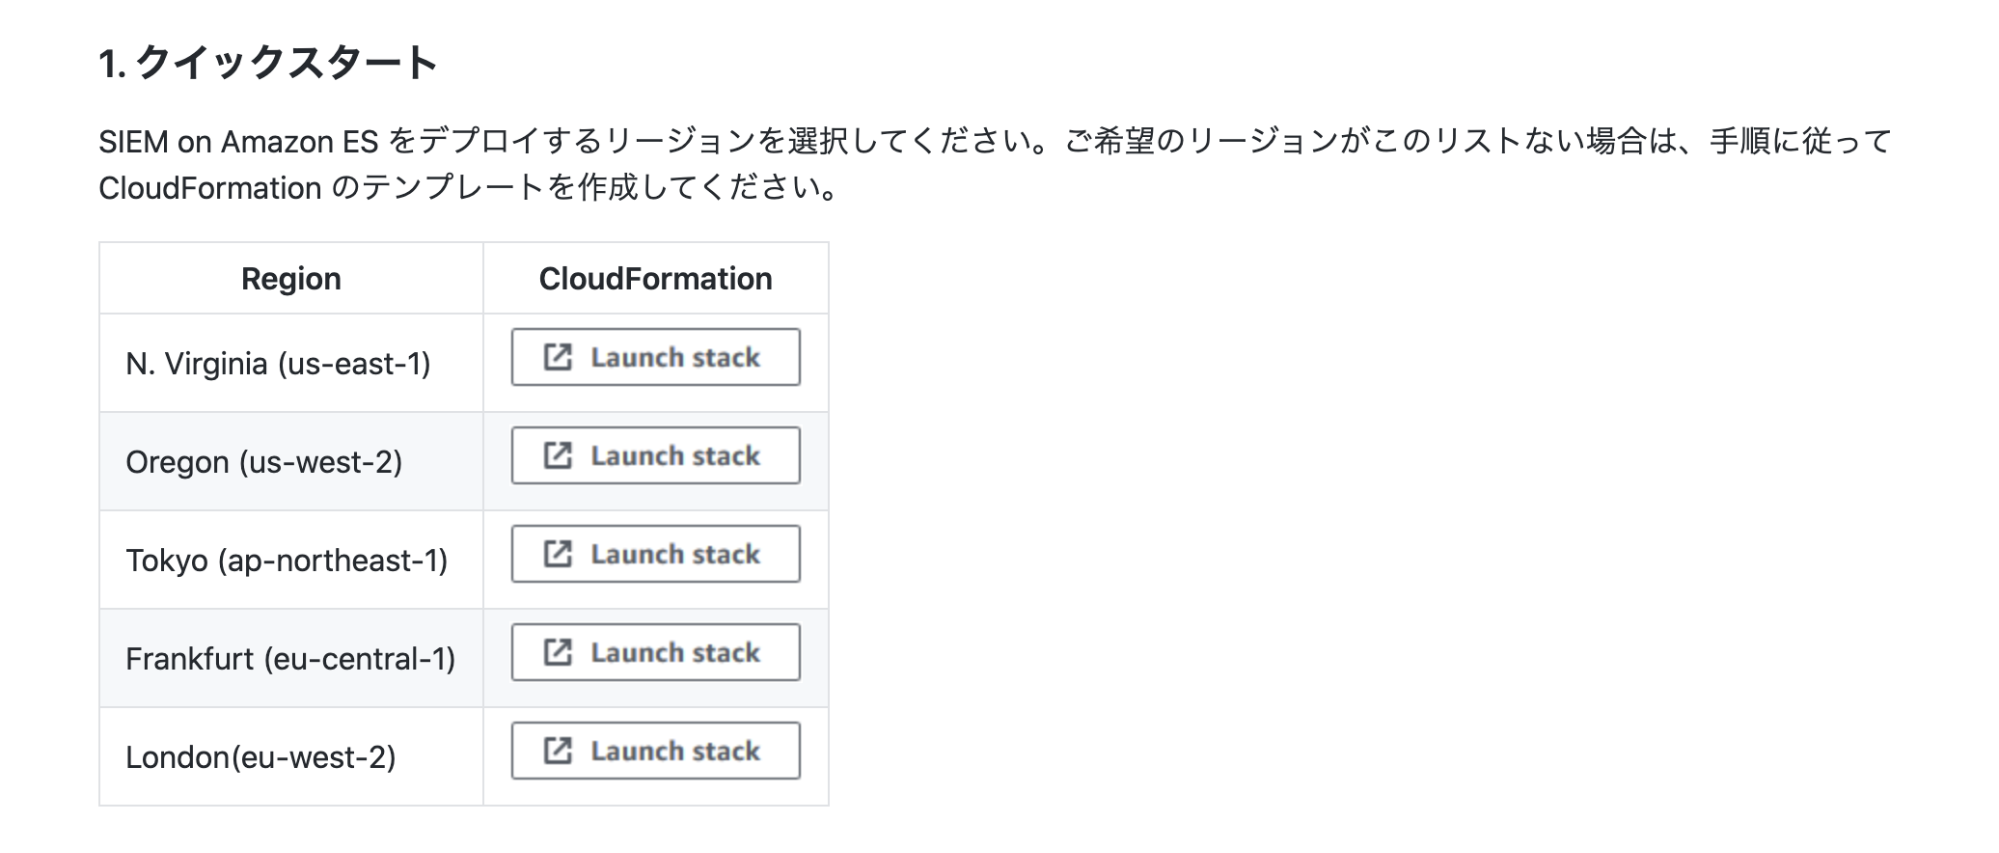Launch stack for N. Virginia us-east-1
The width and height of the screenshot is (1999, 853).
[x=656, y=357]
